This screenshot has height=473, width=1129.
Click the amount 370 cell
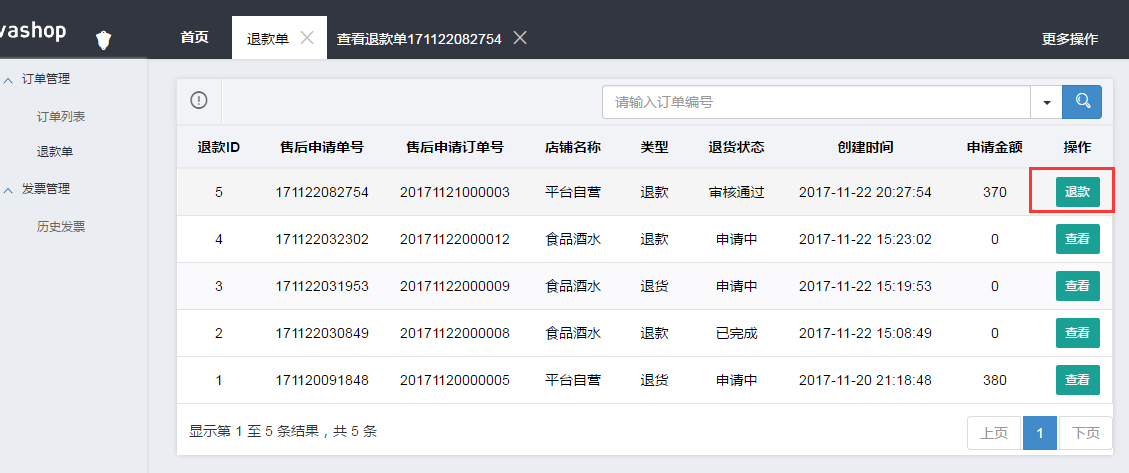994,192
